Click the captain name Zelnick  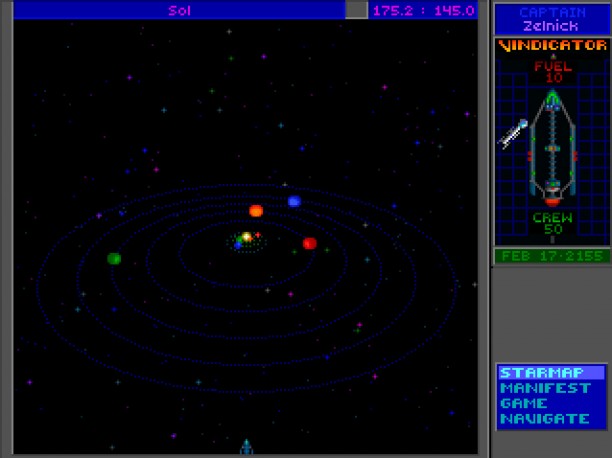click(x=550, y=26)
